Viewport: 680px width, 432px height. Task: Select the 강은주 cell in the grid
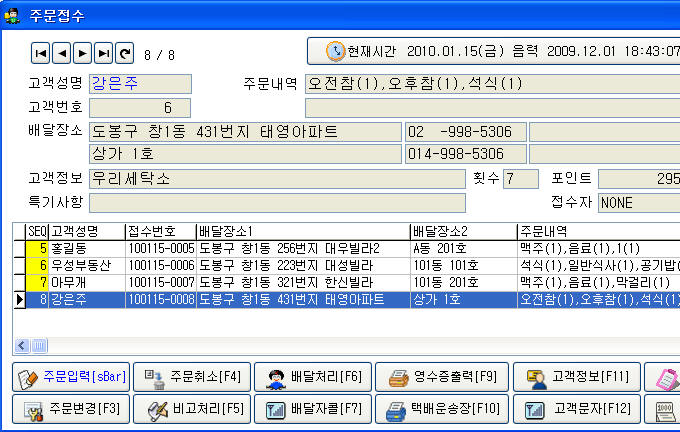[87, 300]
